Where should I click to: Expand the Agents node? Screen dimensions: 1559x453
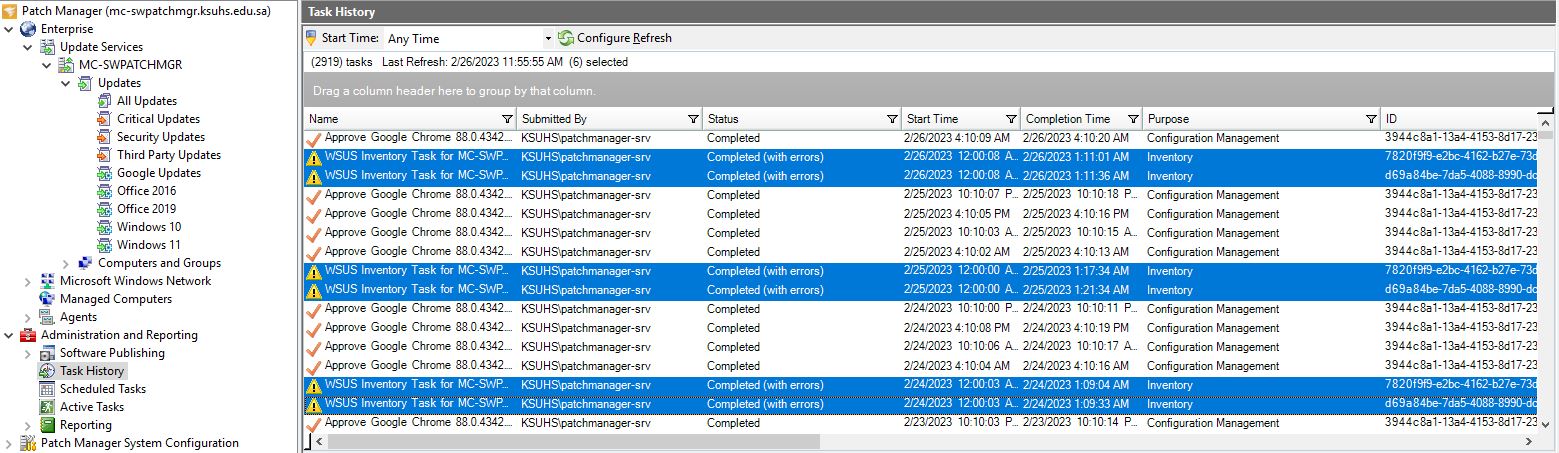coord(28,317)
